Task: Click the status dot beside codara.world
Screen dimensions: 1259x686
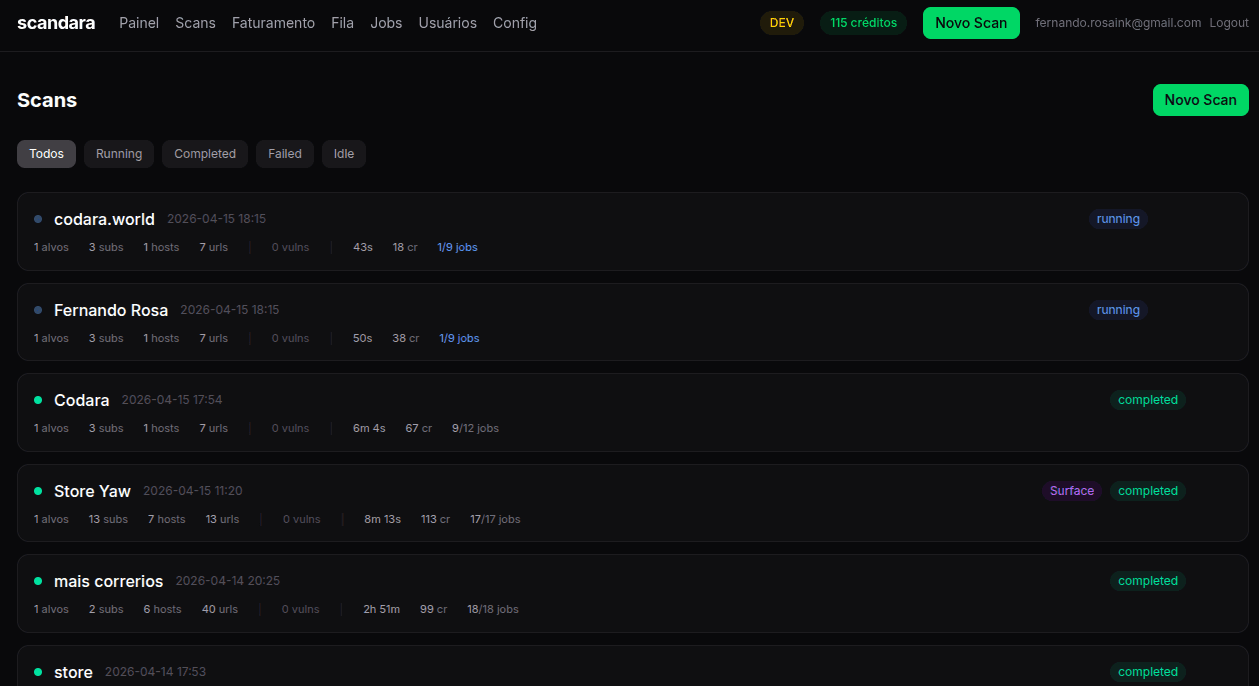Action: 38,219
